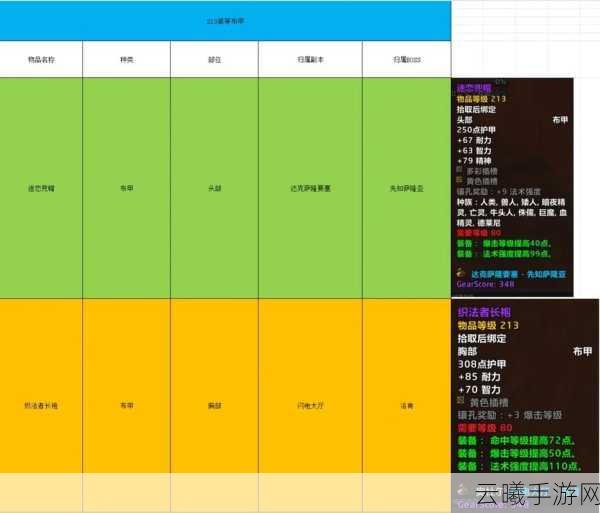This screenshot has height=513, width=600.
Task: Select the 头部 cell in the green row
Action: point(214,188)
